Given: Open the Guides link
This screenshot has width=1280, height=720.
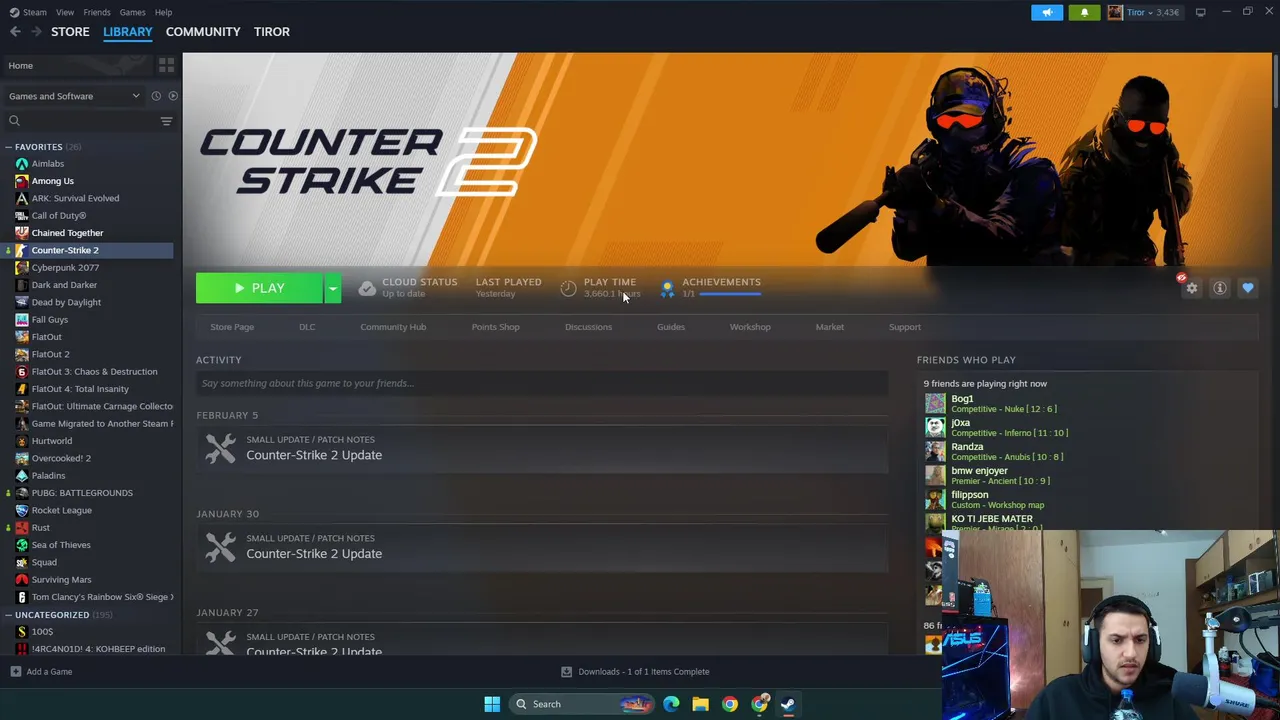Looking at the screenshot, I should tap(671, 327).
